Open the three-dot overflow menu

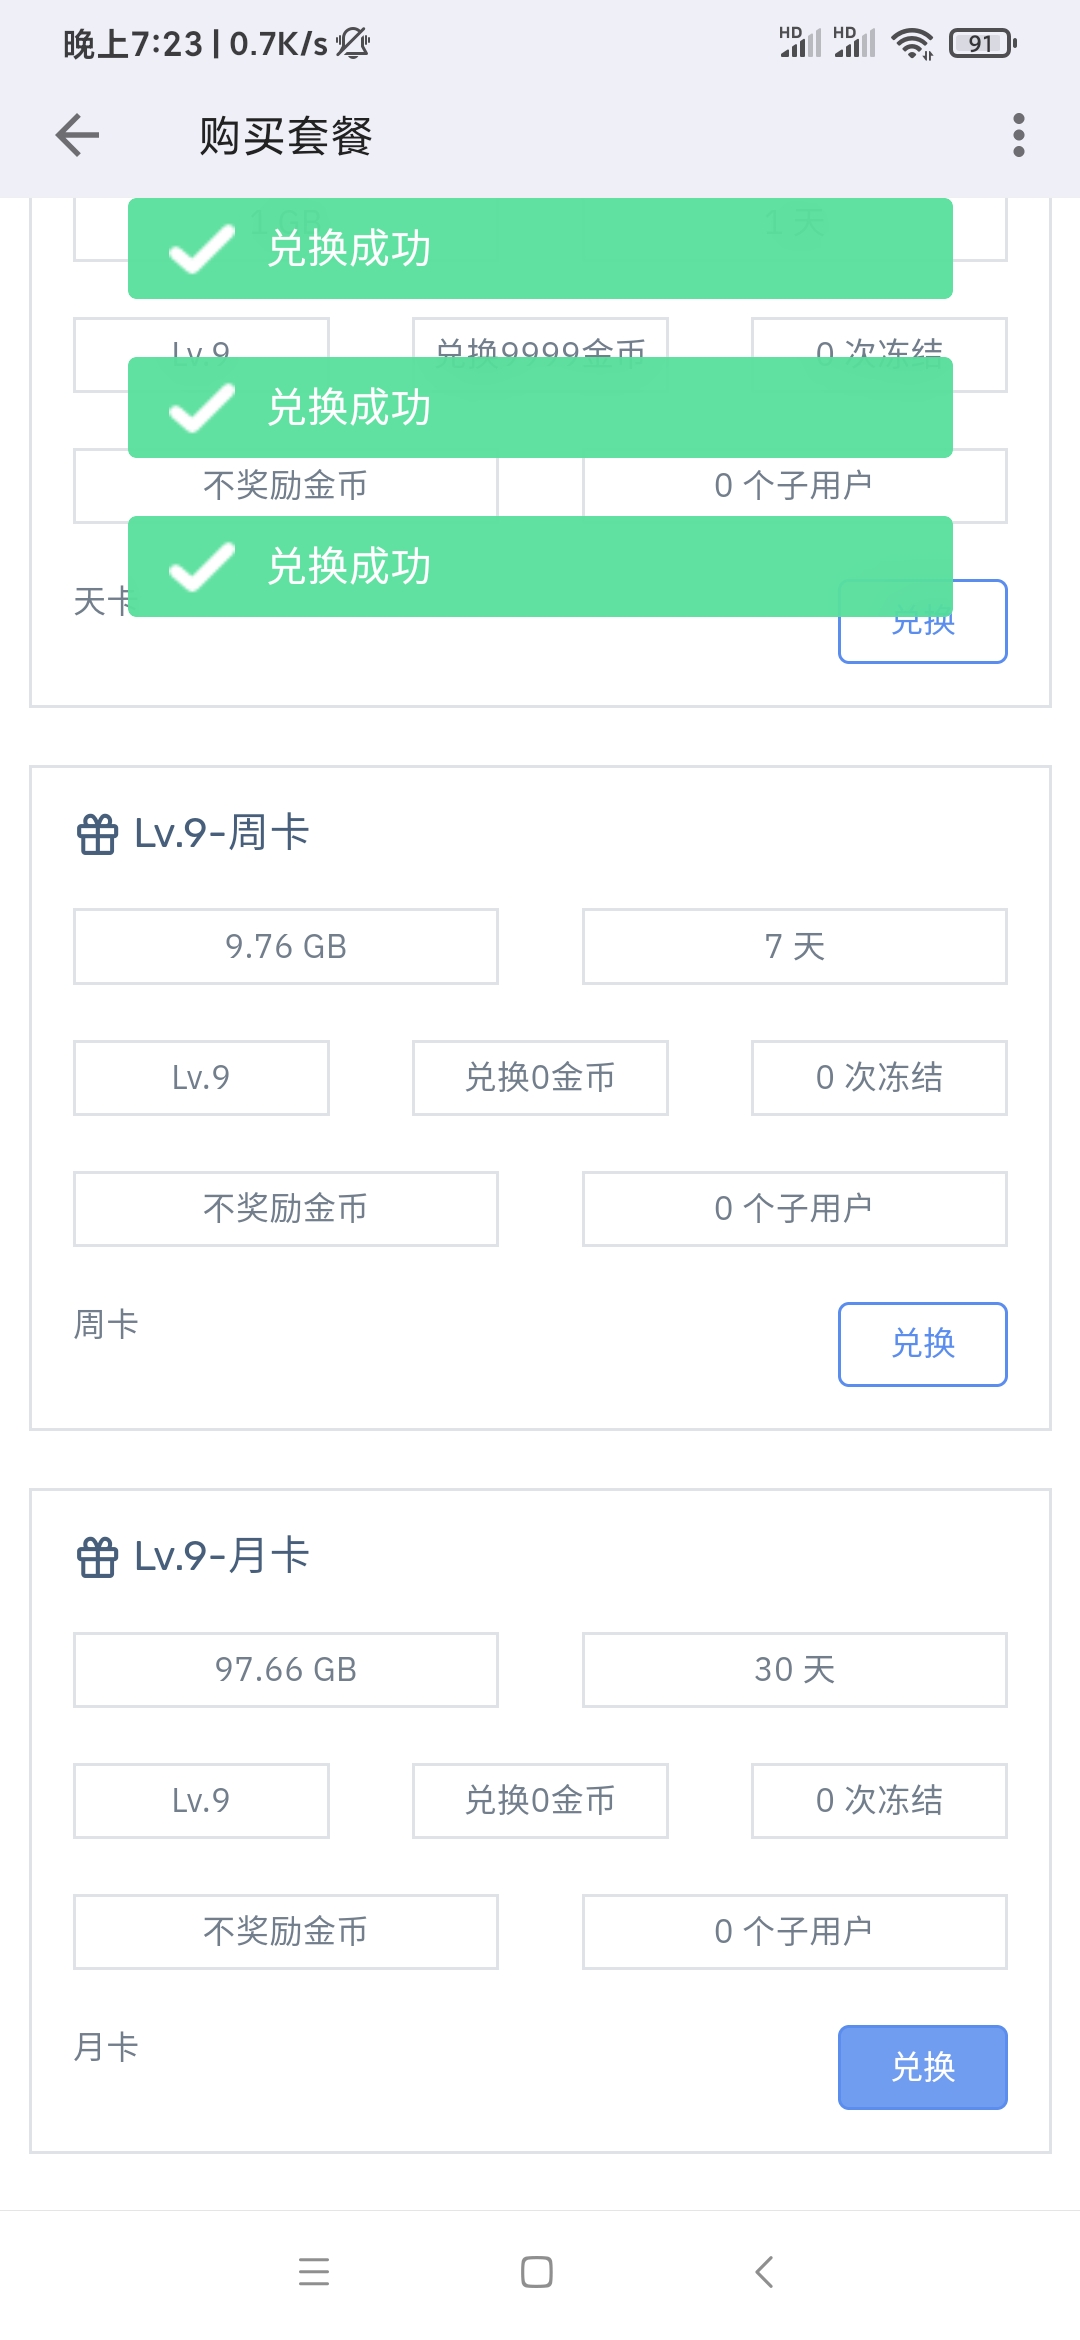pos(1018,135)
